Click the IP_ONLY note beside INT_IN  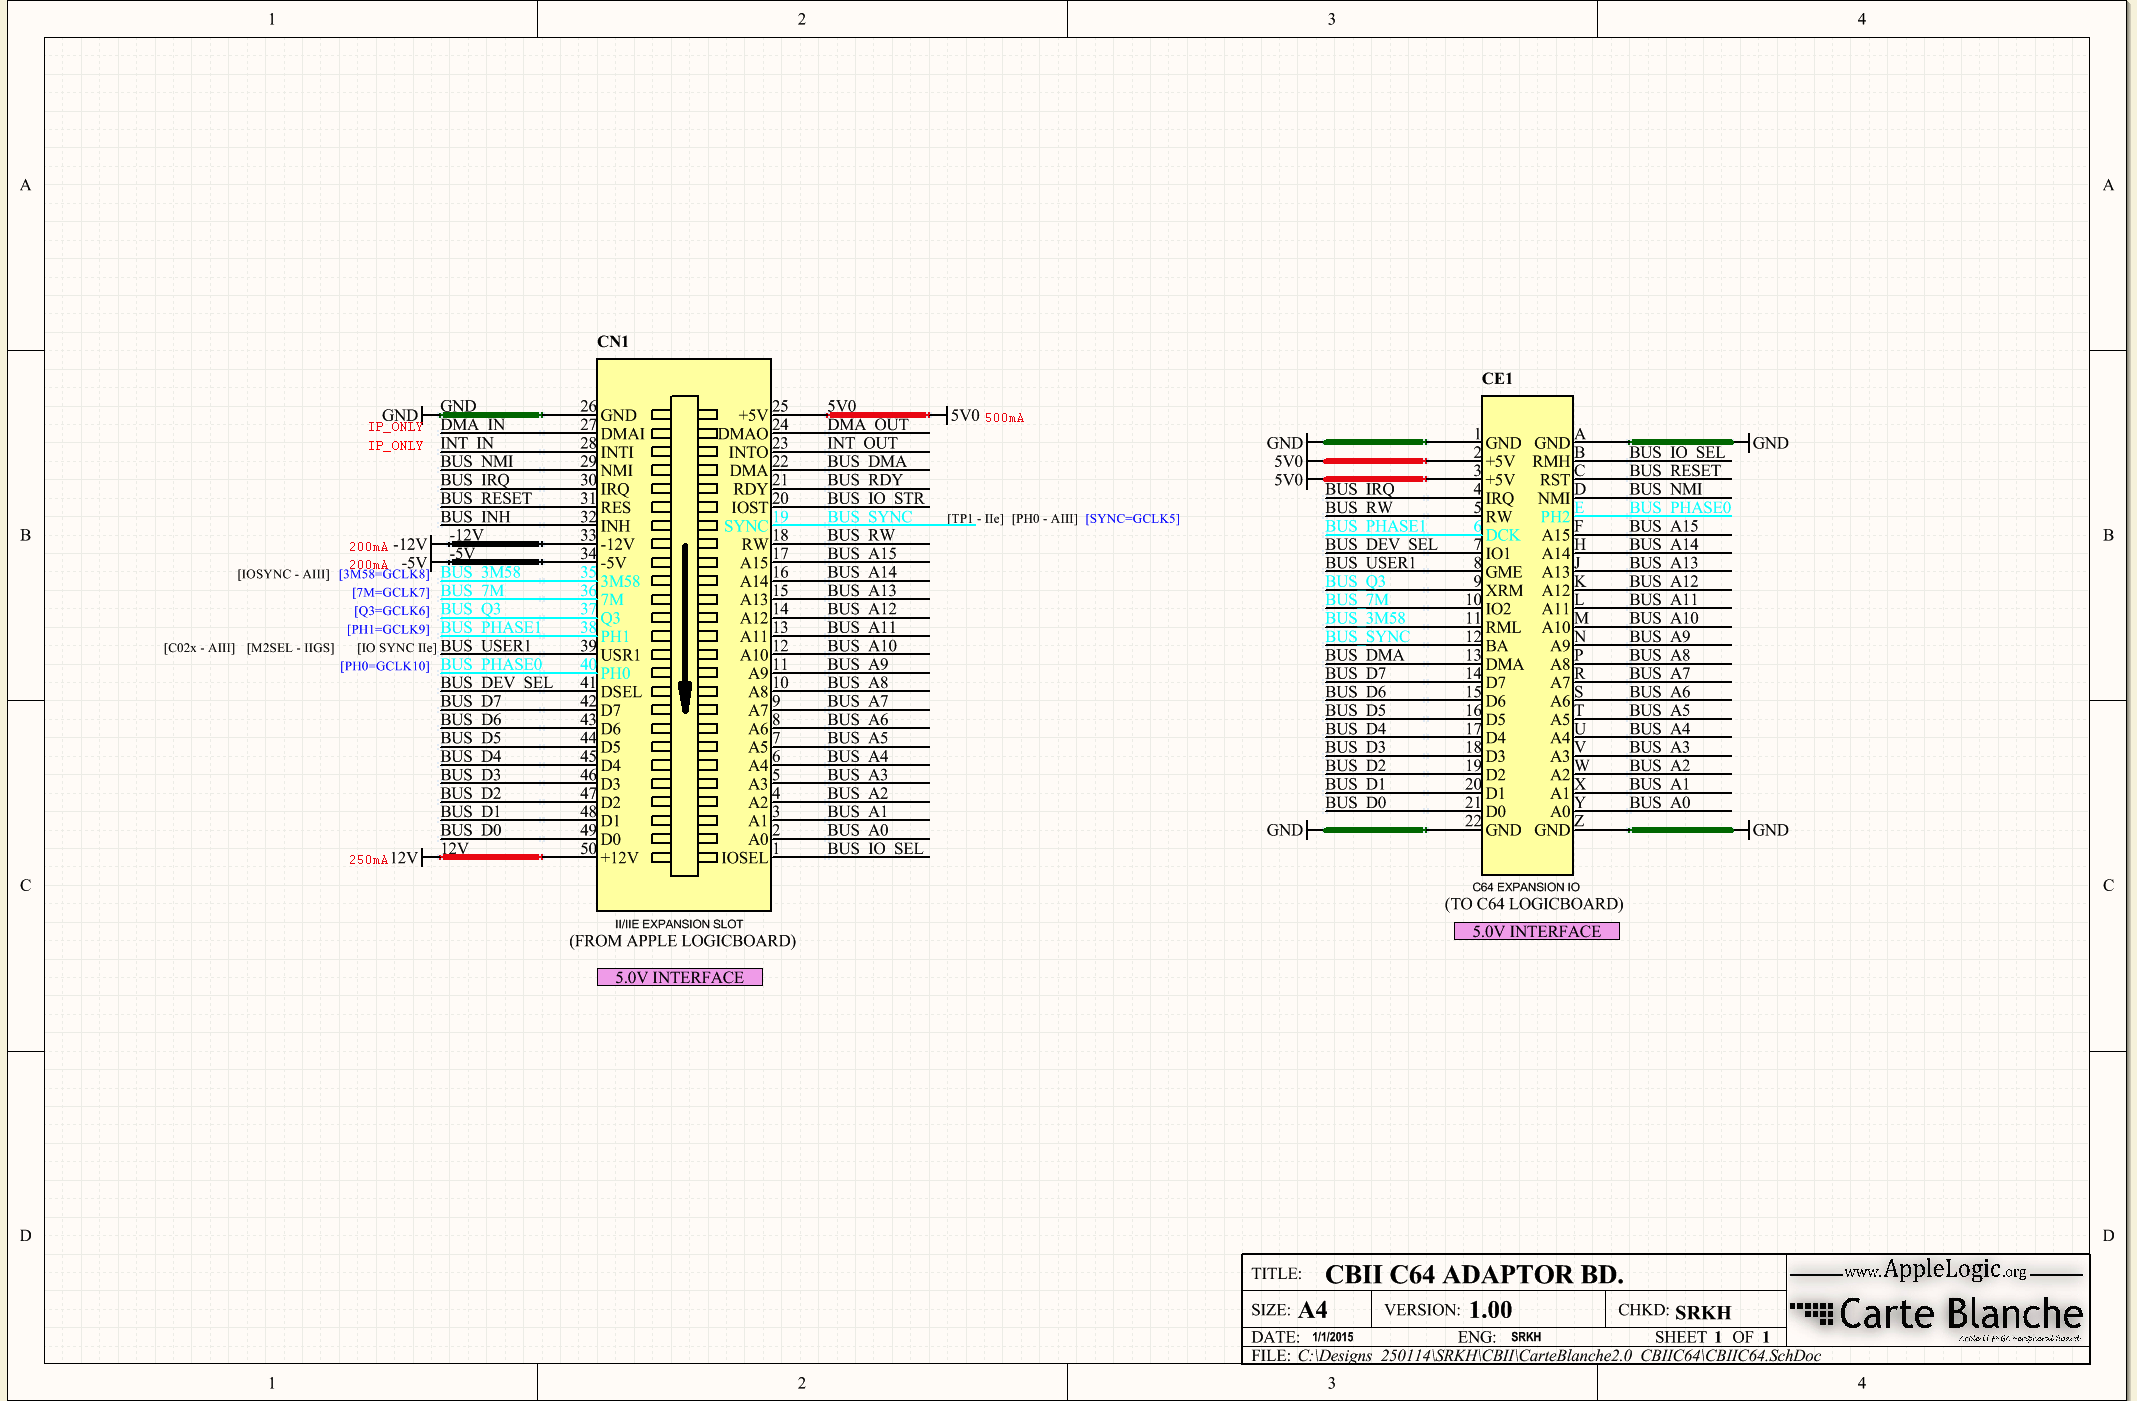coord(396,446)
